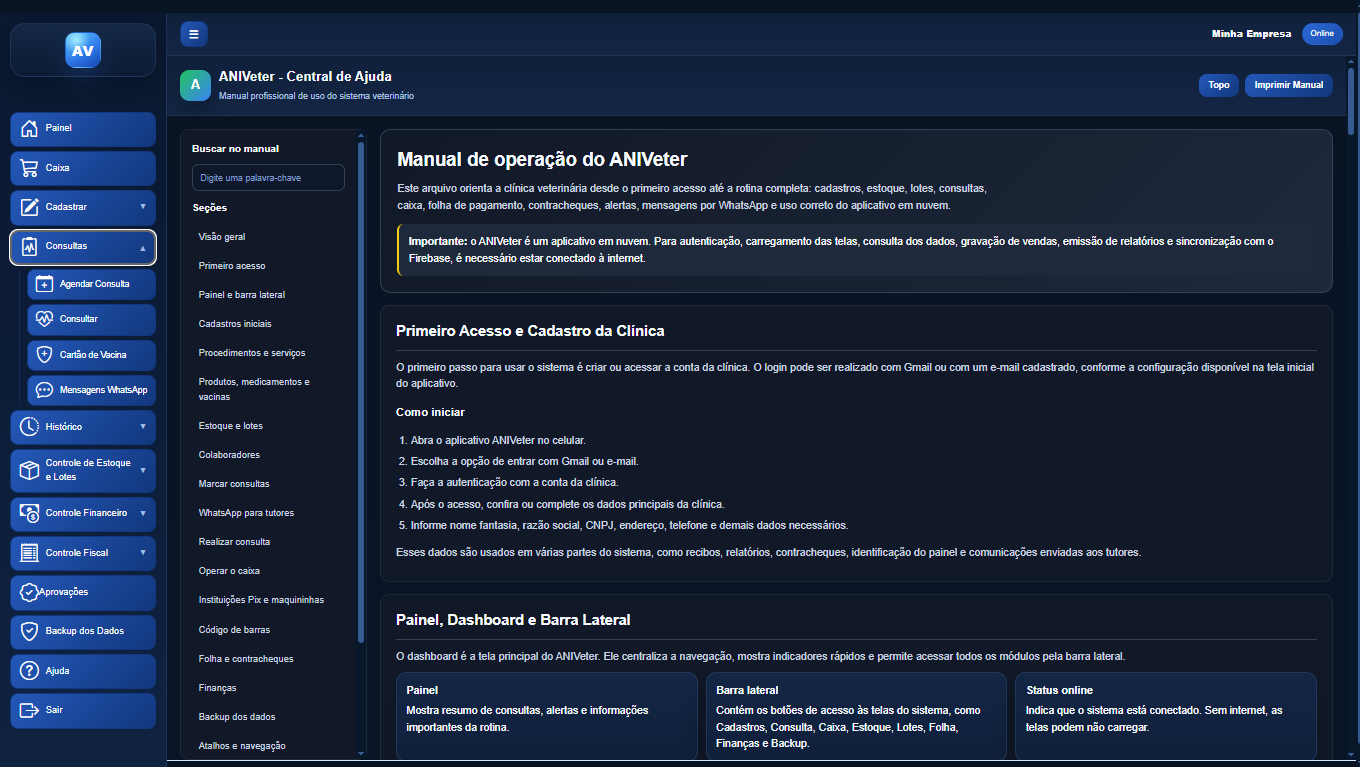The width and height of the screenshot is (1360, 767).
Task: Select Agendar Consulta in the sidebar
Action: [91, 284]
